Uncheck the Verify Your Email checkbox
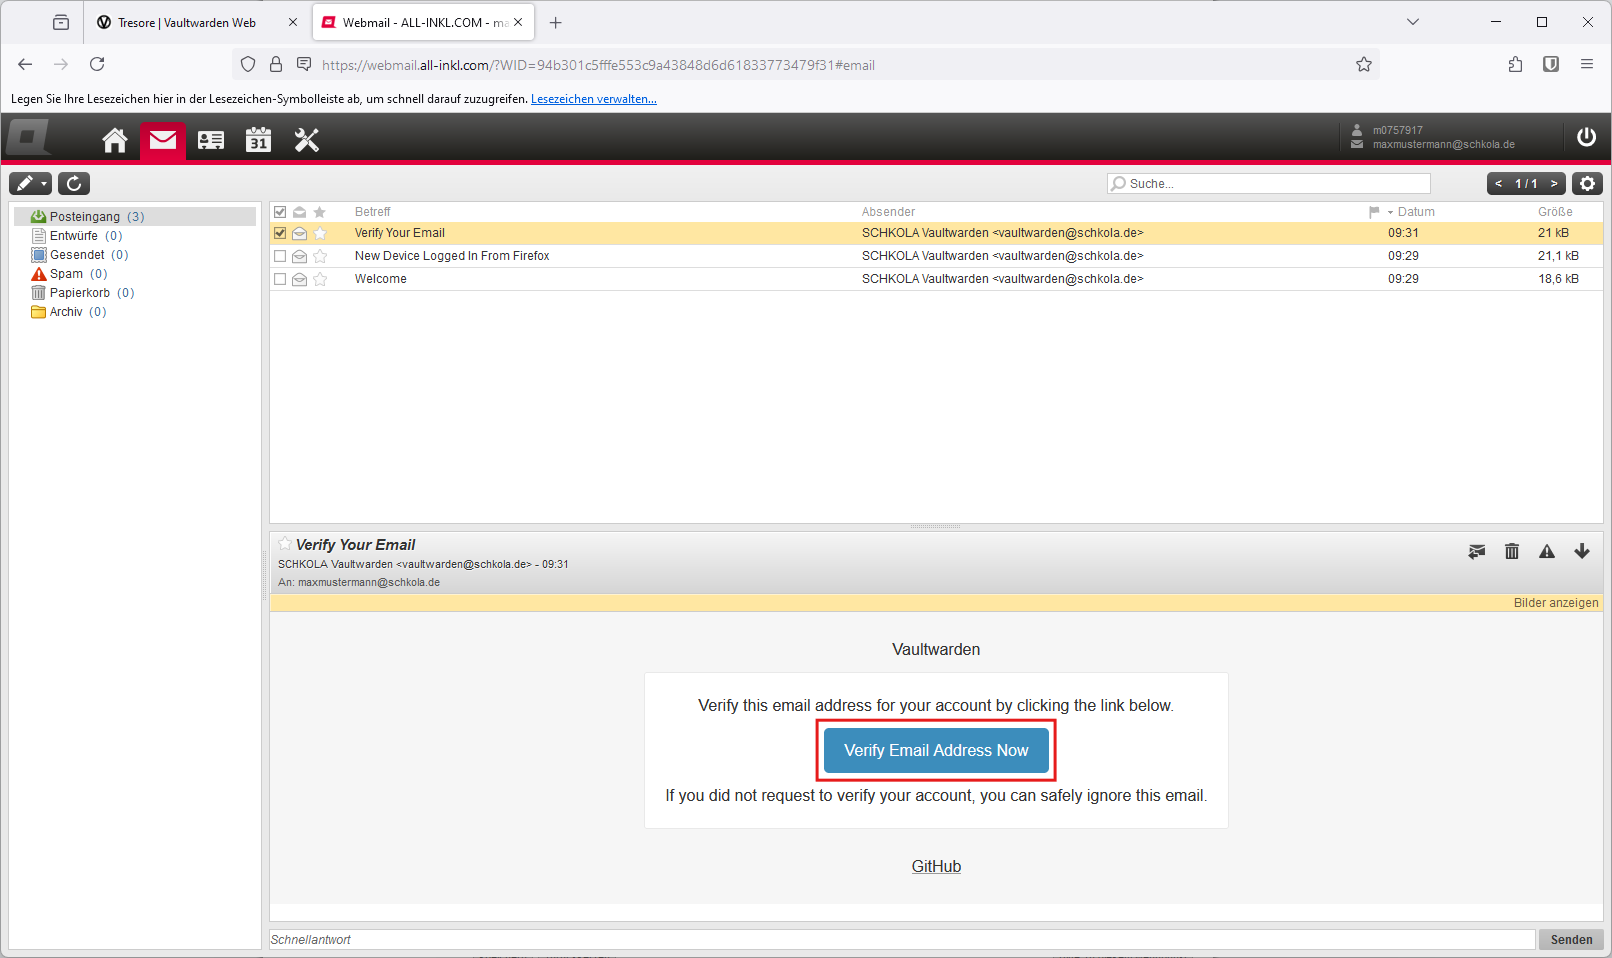Viewport: 1612px width, 958px height. click(280, 233)
